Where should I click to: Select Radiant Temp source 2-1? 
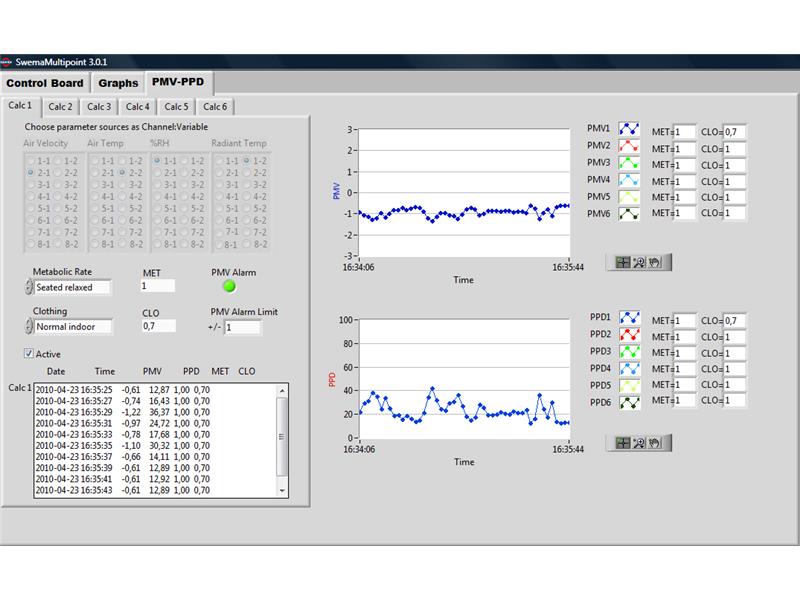(x=219, y=172)
